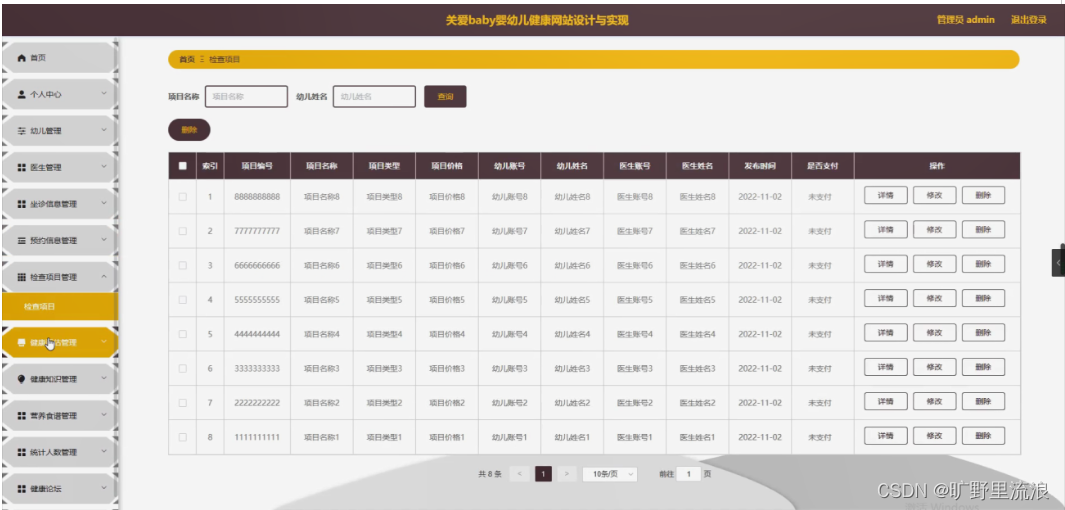The image size is (1065, 510).
Task: Click 删除 for 项目名称3 row
Action: pyautogui.click(x=983, y=367)
